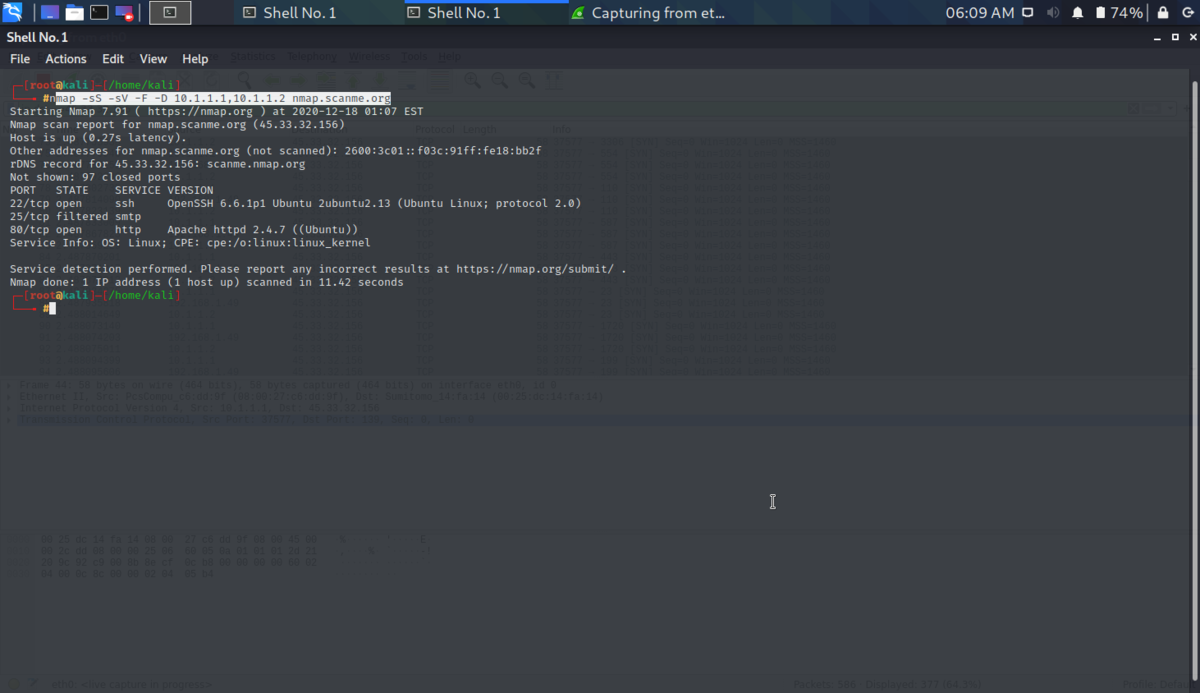Click the display/network tray icon
This screenshot has height=693, width=1200.
[1029, 13]
